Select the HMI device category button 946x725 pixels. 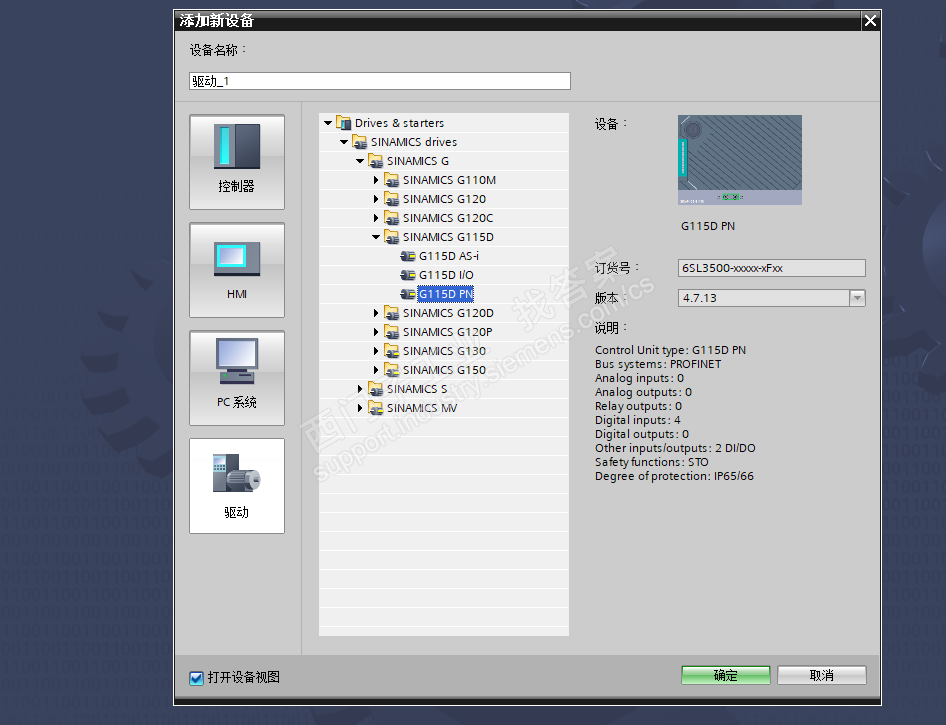click(237, 270)
